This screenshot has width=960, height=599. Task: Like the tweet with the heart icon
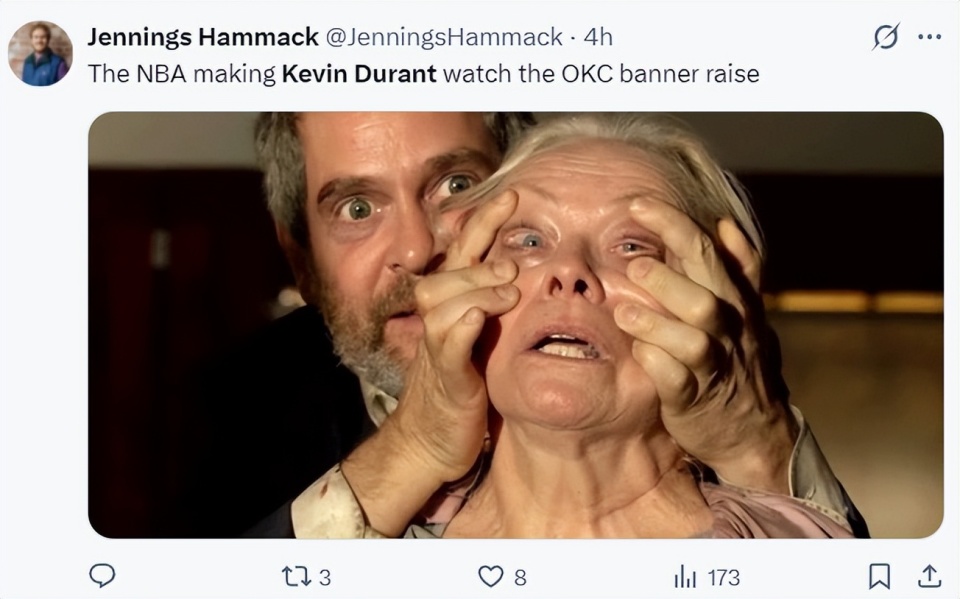coord(490,576)
